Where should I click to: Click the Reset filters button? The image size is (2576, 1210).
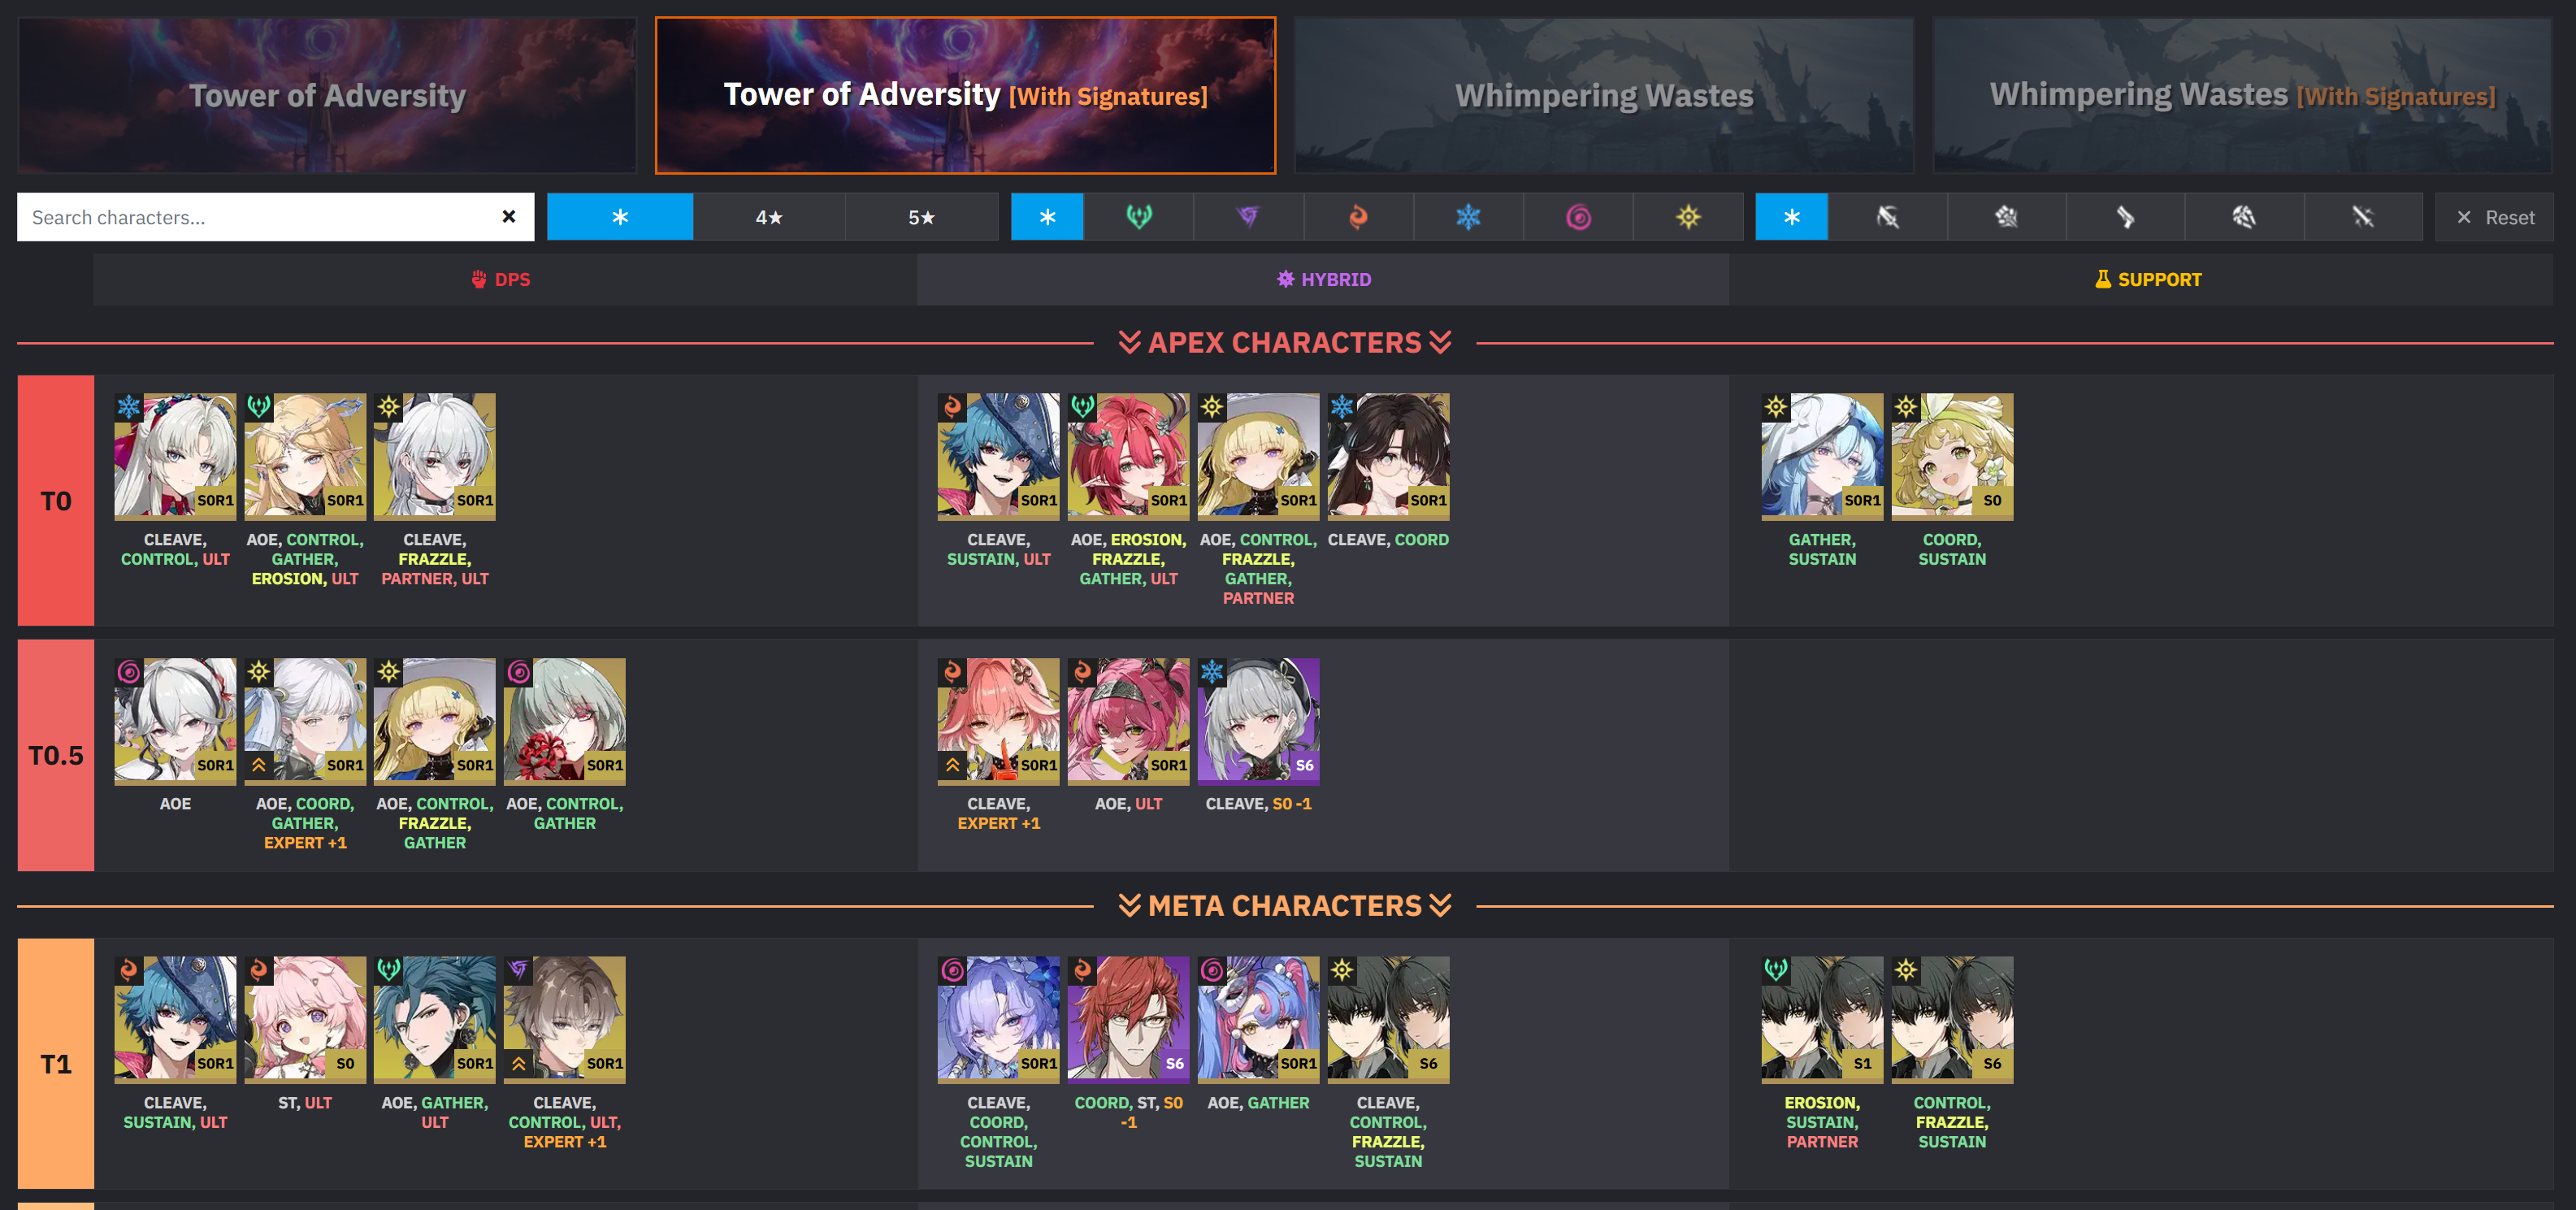pos(2494,217)
